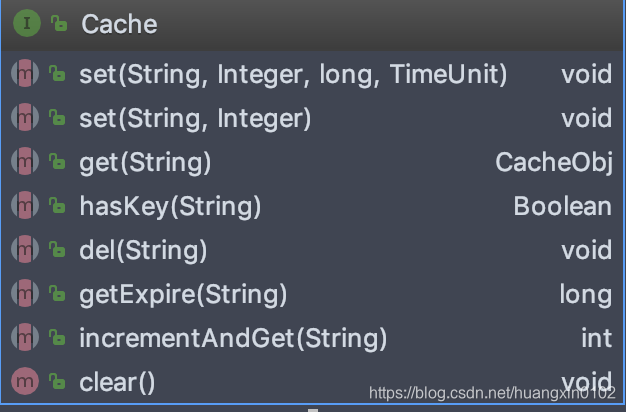The image size is (626, 412).
Task: Click the public lock icon of incrementAndGet(String)
Action: (57, 337)
